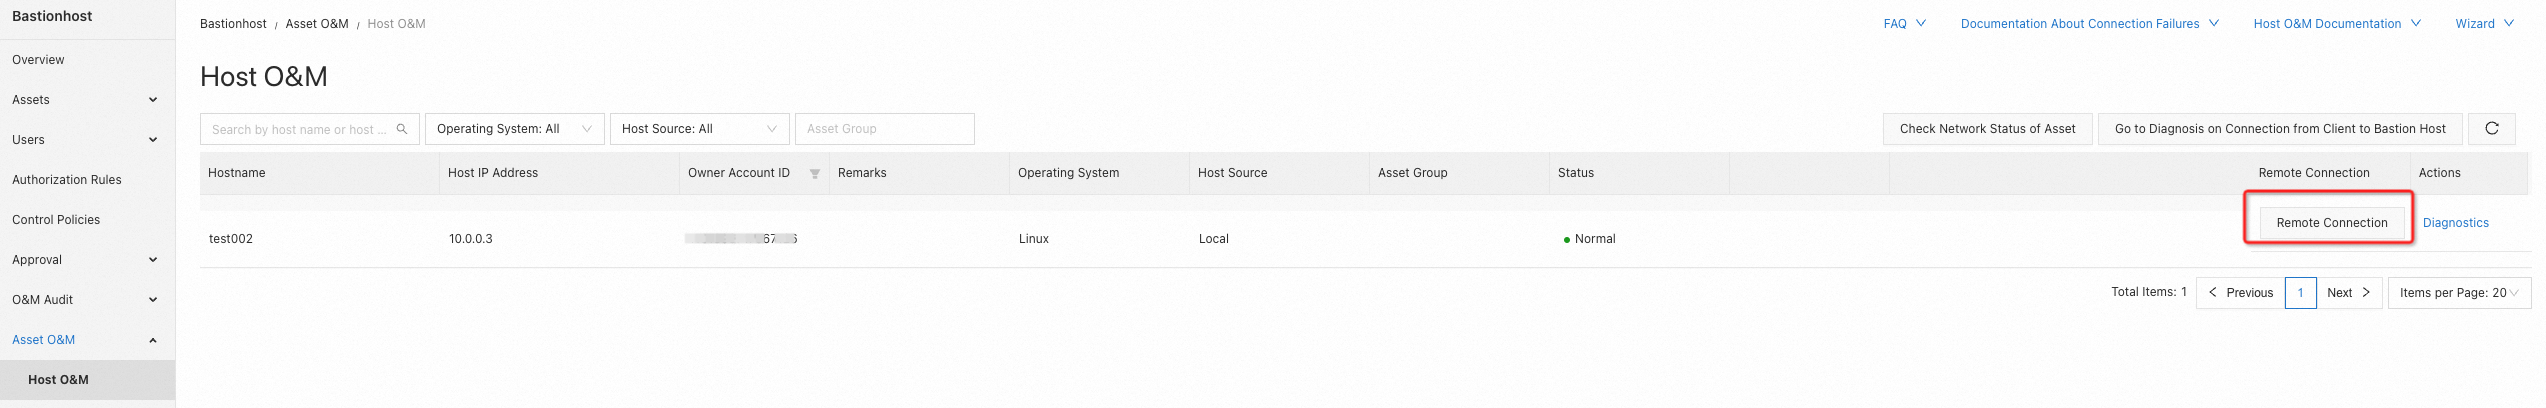Click the Remote Connection button for test002
The height and width of the screenshot is (408, 2546).
click(2331, 223)
